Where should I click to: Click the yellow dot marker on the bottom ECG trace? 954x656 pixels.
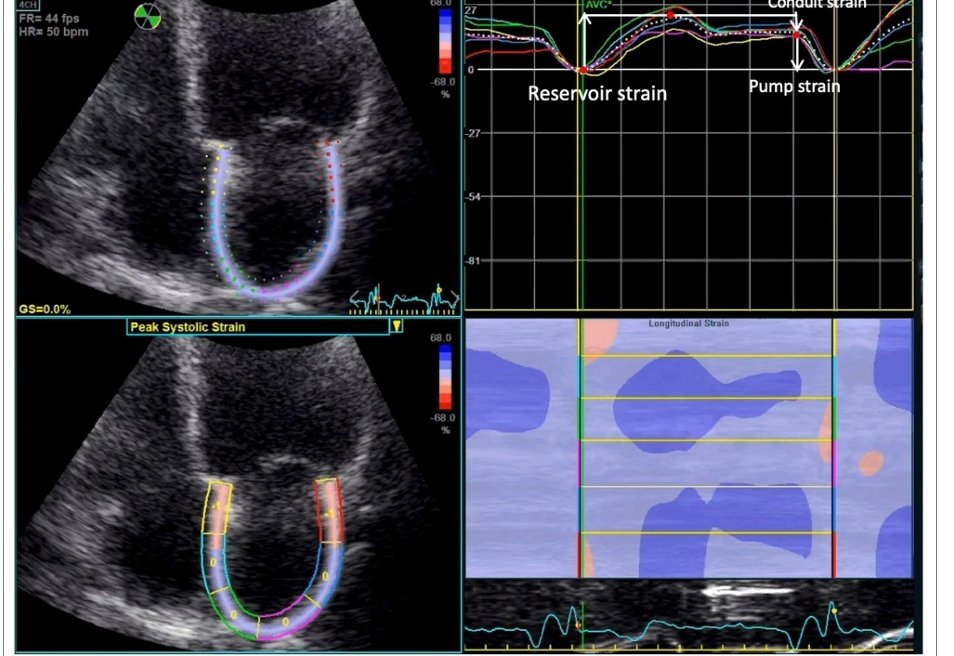click(834, 610)
